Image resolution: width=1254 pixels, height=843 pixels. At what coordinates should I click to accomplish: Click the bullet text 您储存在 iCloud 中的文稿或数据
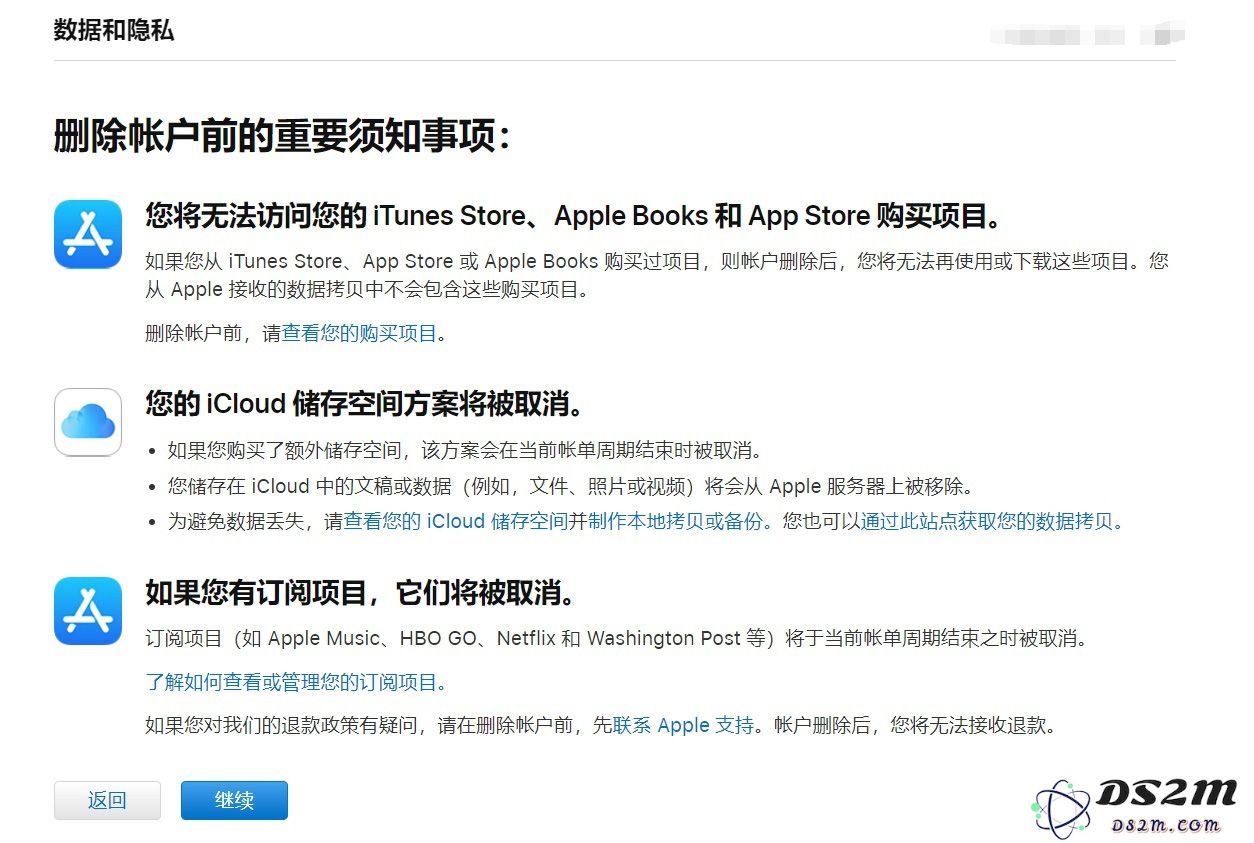point(570,486)
